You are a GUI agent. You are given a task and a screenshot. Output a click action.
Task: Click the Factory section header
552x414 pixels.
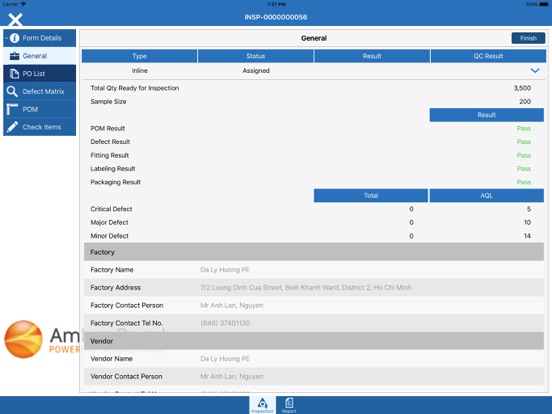point(314,252)
